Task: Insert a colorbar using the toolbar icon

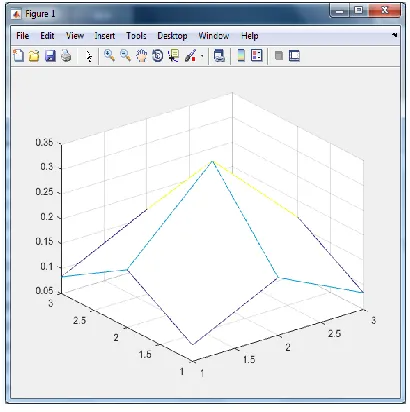Action: click(241, 55)
